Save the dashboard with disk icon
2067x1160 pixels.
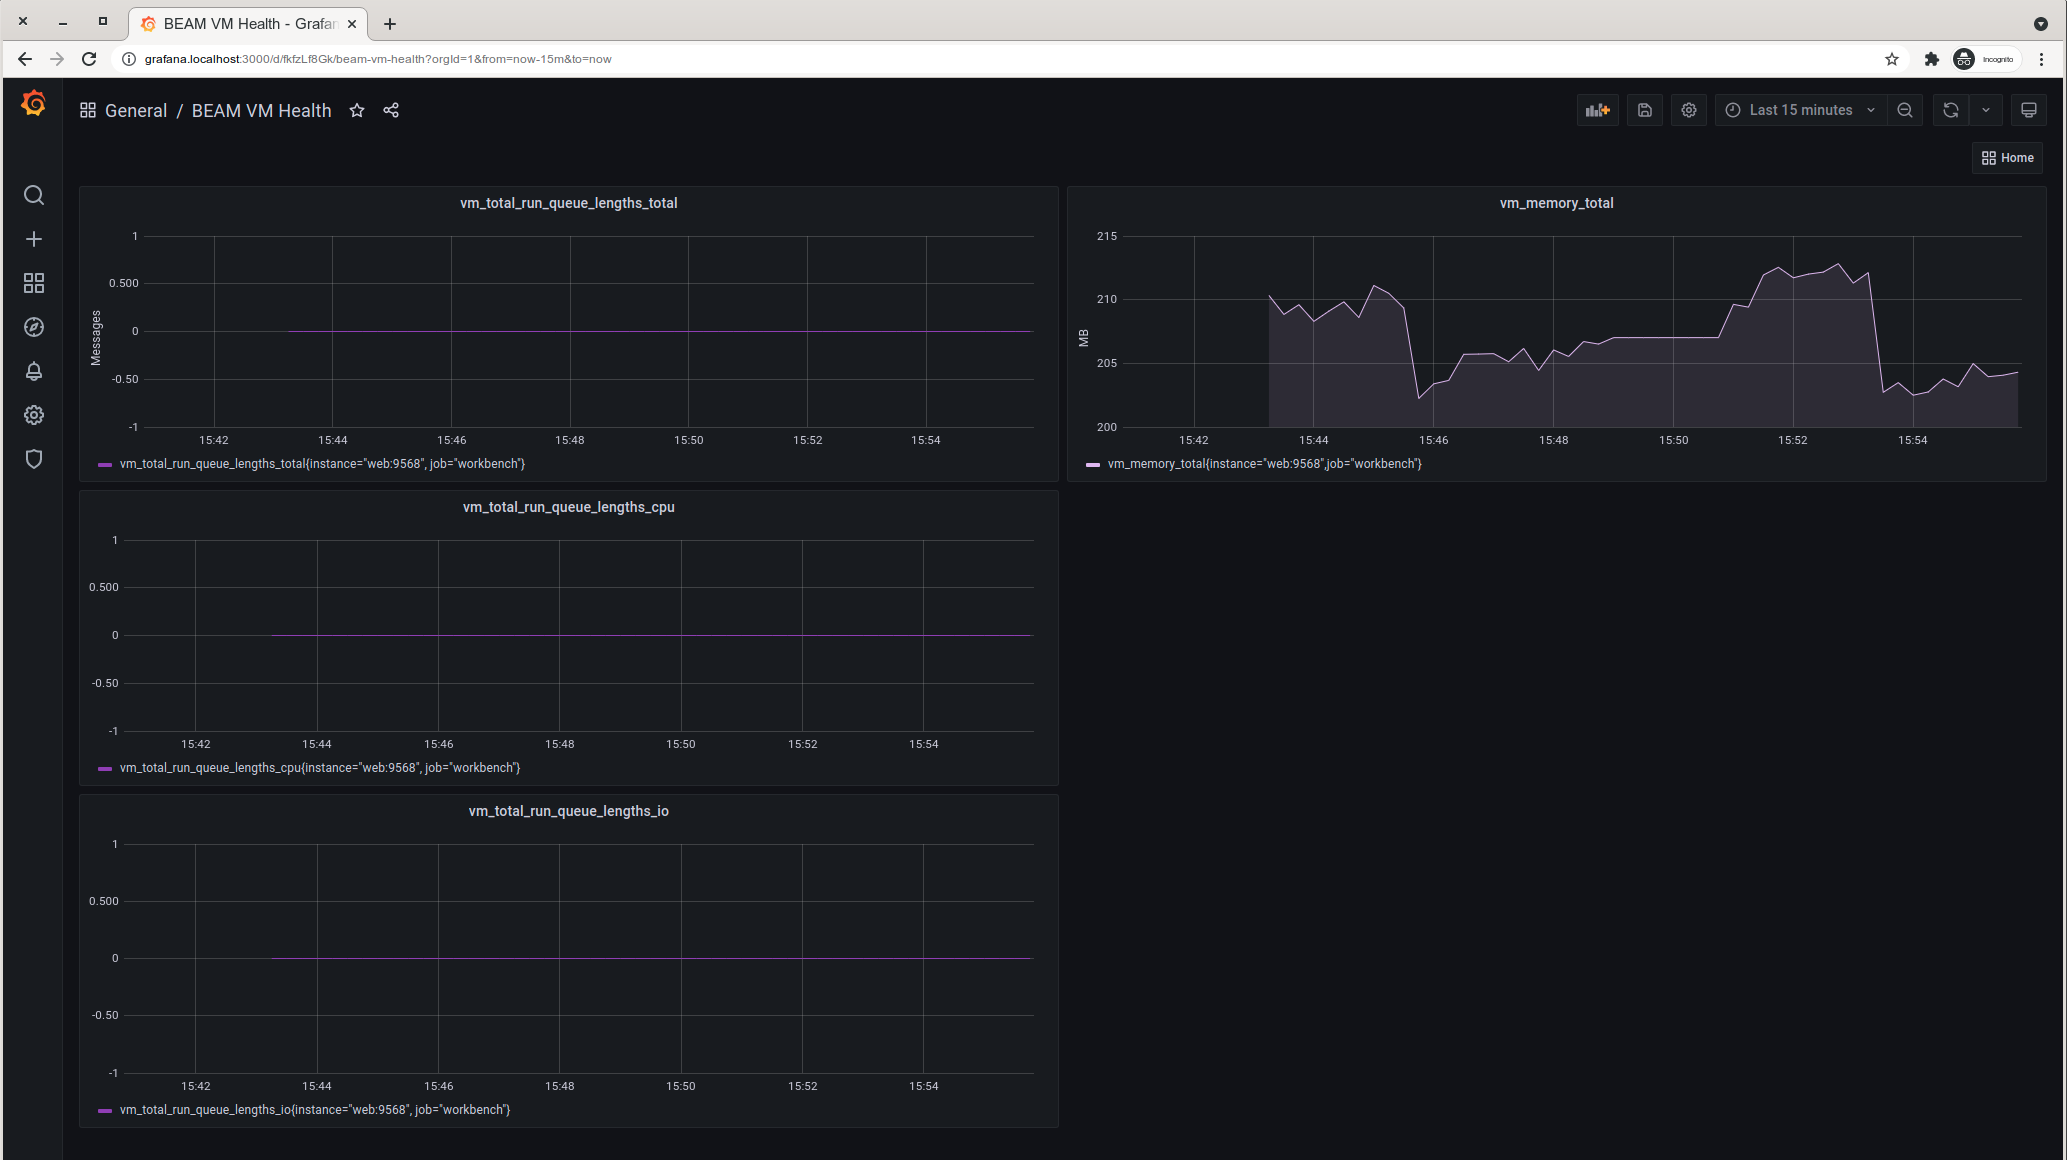coord(1645,110)
